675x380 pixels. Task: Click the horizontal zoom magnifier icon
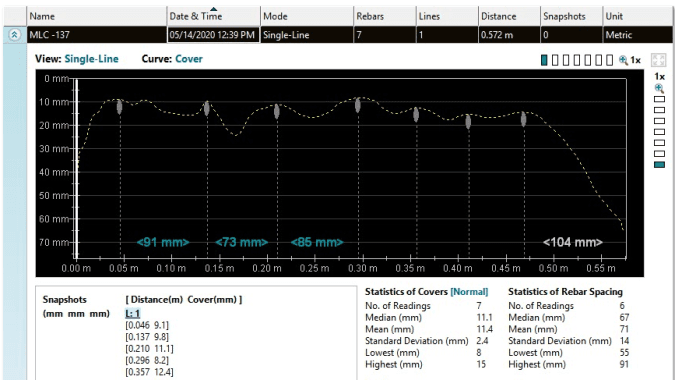point(623,60)
